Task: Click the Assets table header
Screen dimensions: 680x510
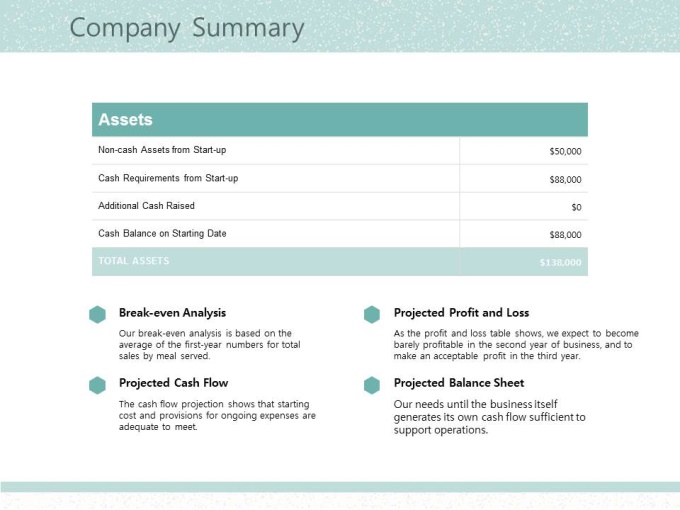Action: click(340, 120)
